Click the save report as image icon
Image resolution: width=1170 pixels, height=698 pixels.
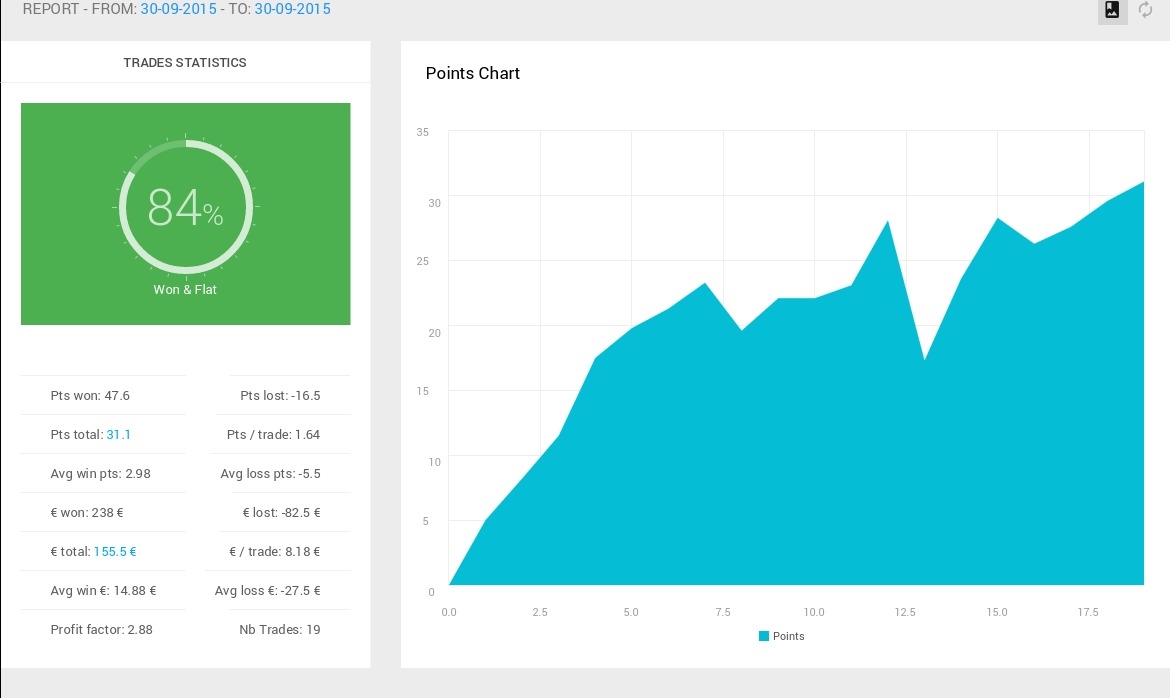[1112, 10]
